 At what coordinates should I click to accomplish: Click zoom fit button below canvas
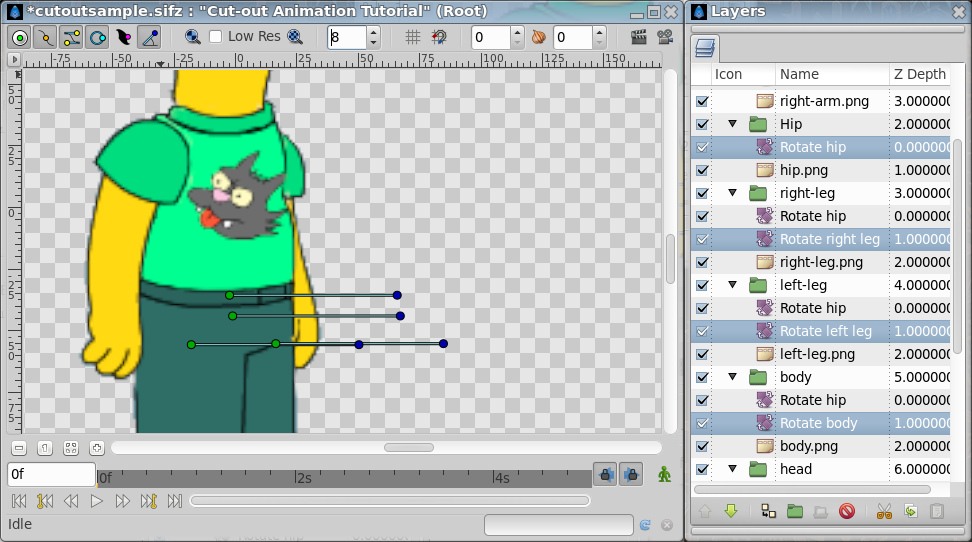click(x=71, y=448)
